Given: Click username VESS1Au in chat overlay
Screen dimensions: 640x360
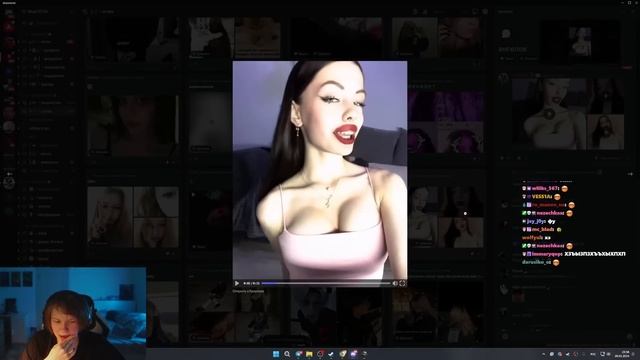Looking at the screenshot, I should click(542, 197).
